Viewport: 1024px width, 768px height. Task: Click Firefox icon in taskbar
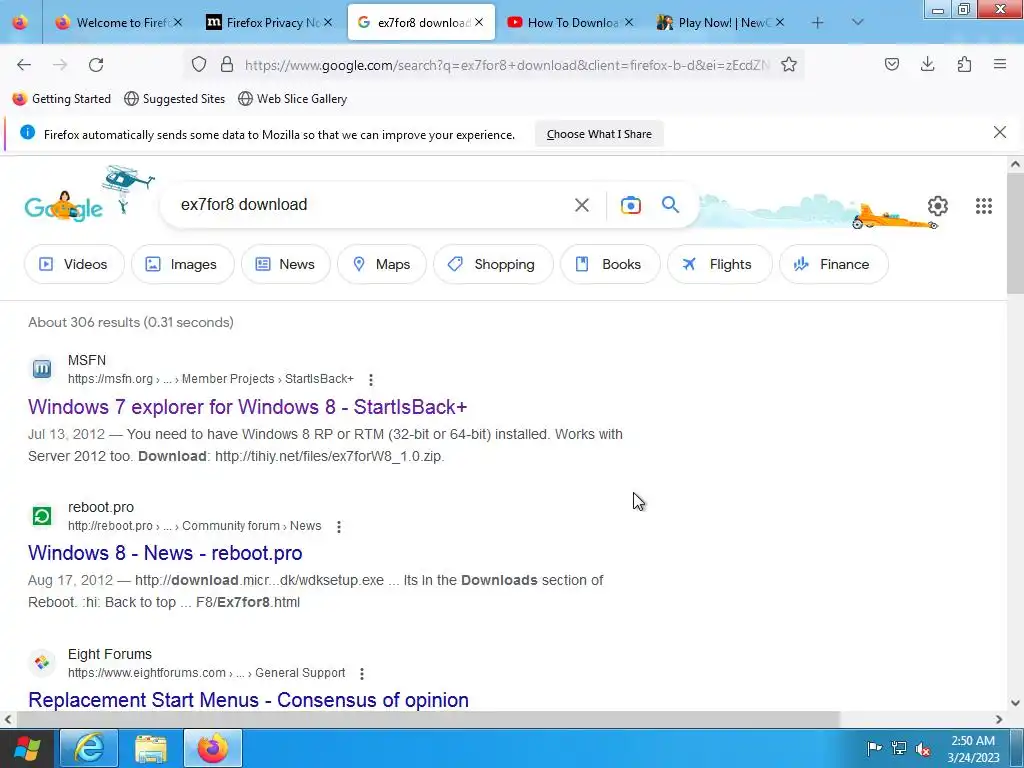[213, 749]
